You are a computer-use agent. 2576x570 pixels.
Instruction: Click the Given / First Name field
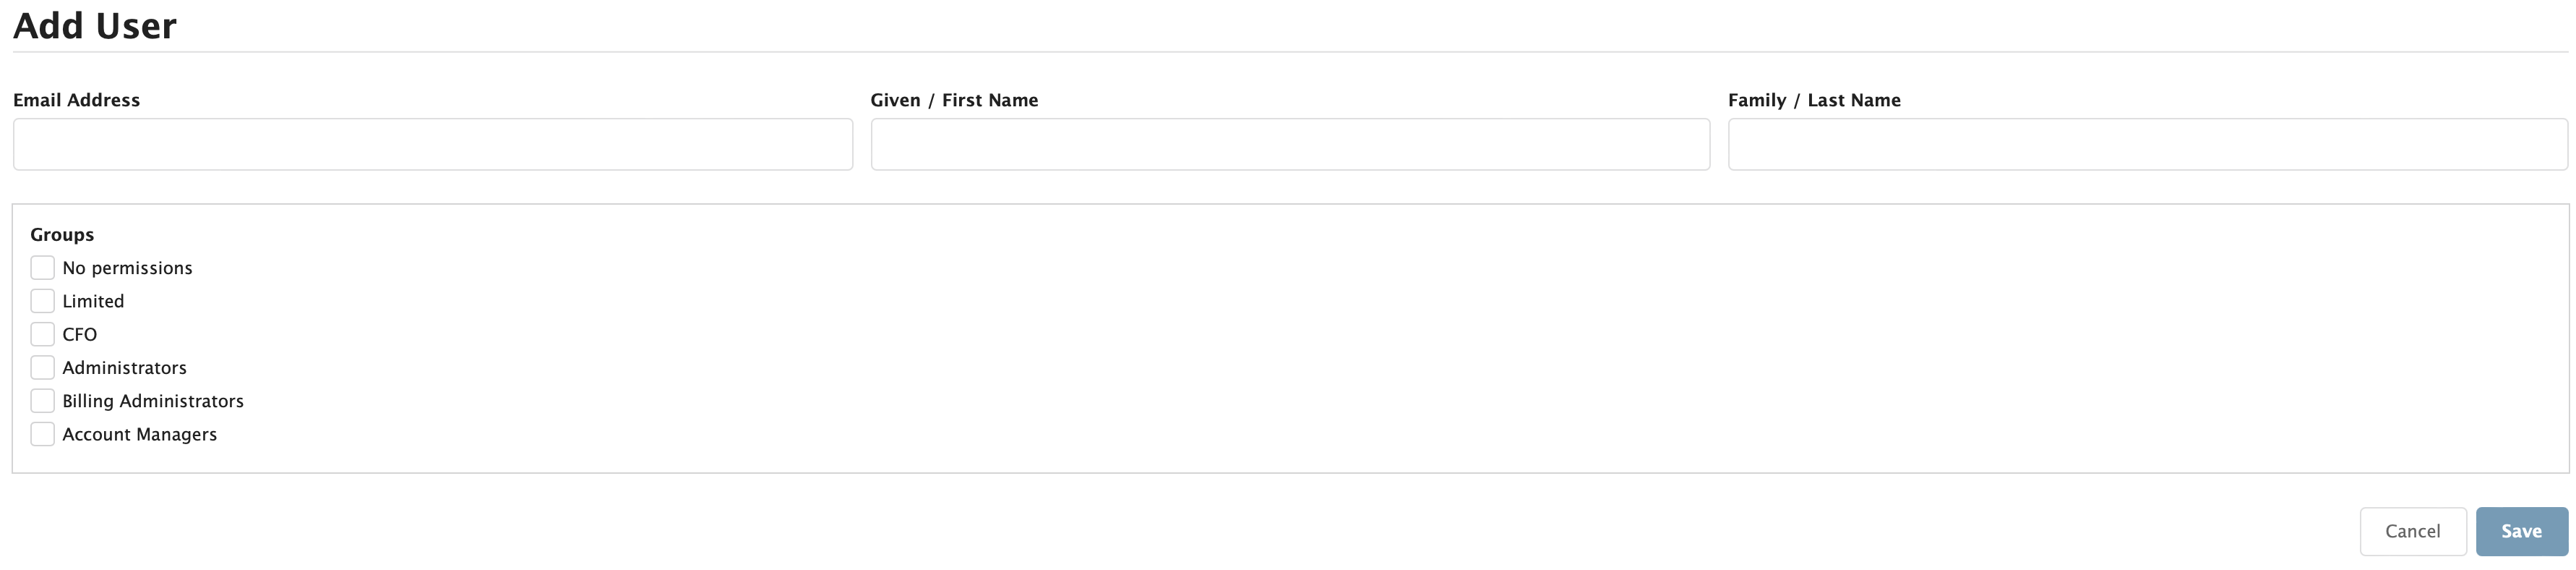tap(1290, 143)
